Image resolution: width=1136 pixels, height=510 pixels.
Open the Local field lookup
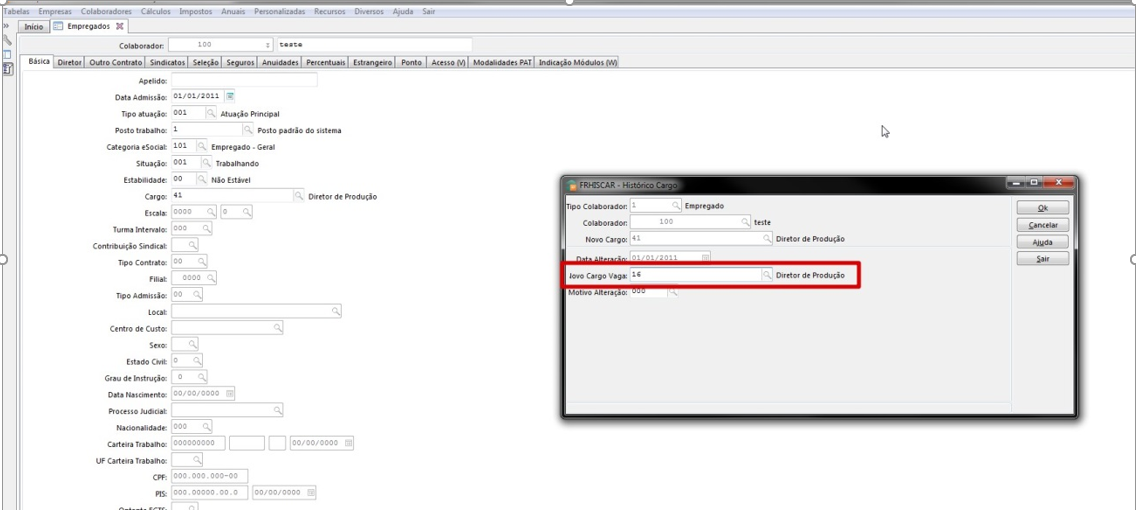(x=336, y=312)
